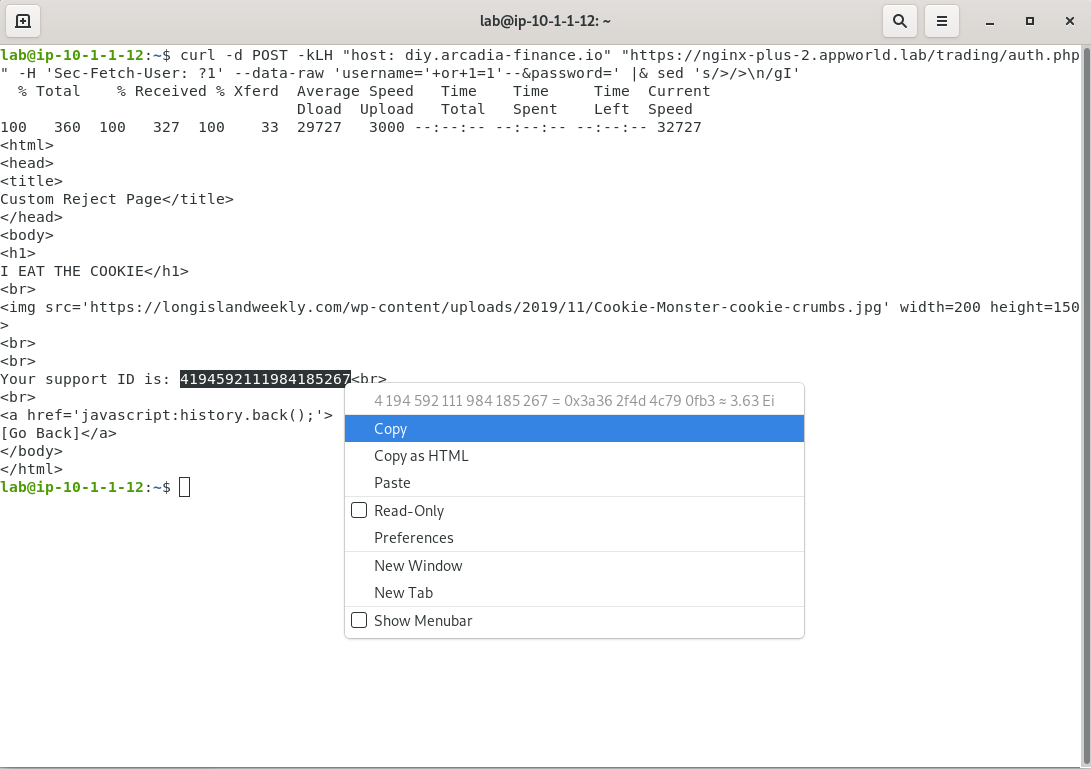Click the nginx-plus-2.appworld.lab URL text
Viewport: 1091px width, 769px height.
(854, 55)
